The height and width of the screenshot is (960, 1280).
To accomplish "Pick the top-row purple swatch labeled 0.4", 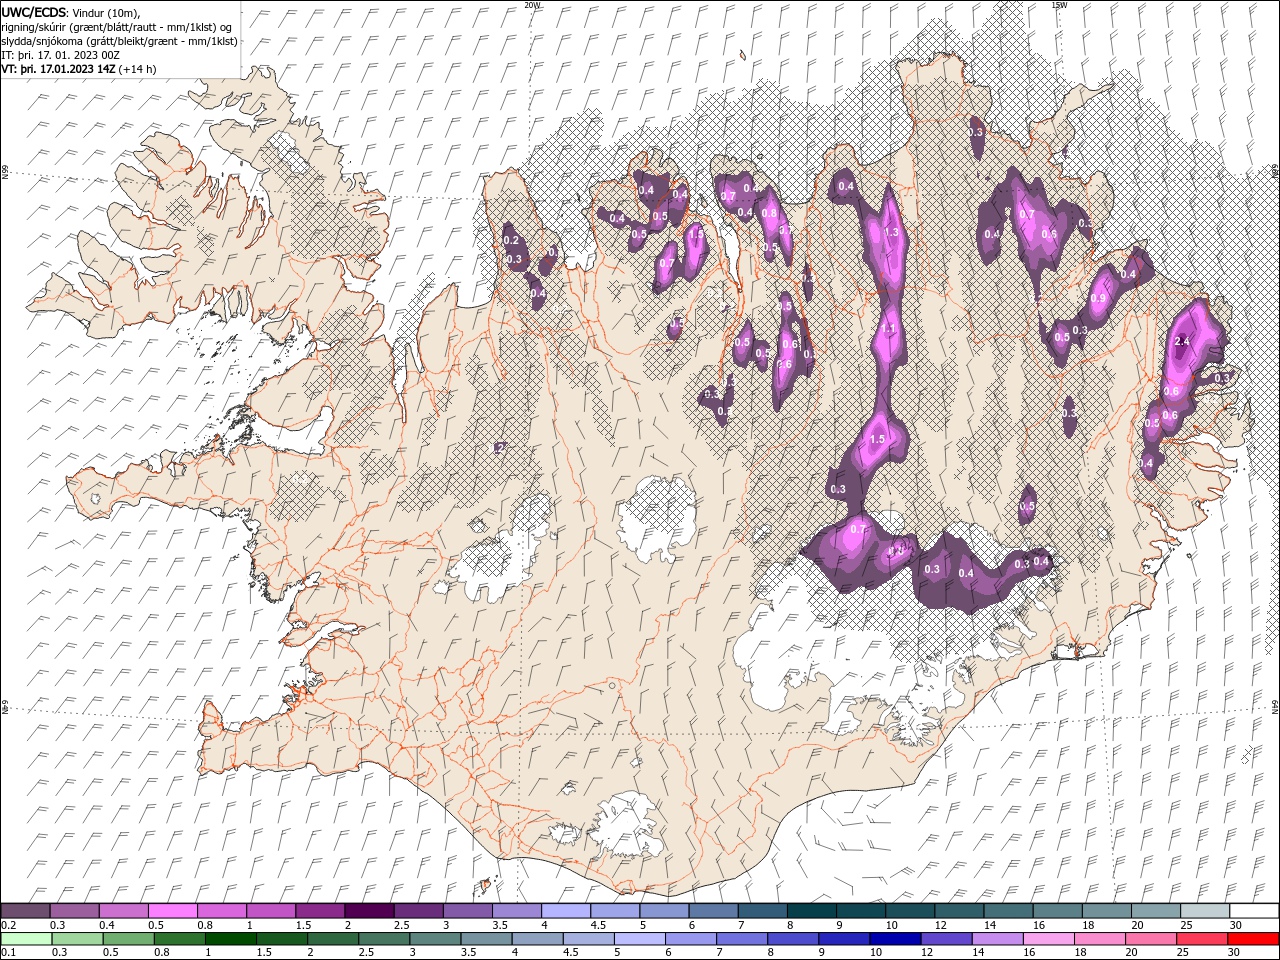I will 123,911.
